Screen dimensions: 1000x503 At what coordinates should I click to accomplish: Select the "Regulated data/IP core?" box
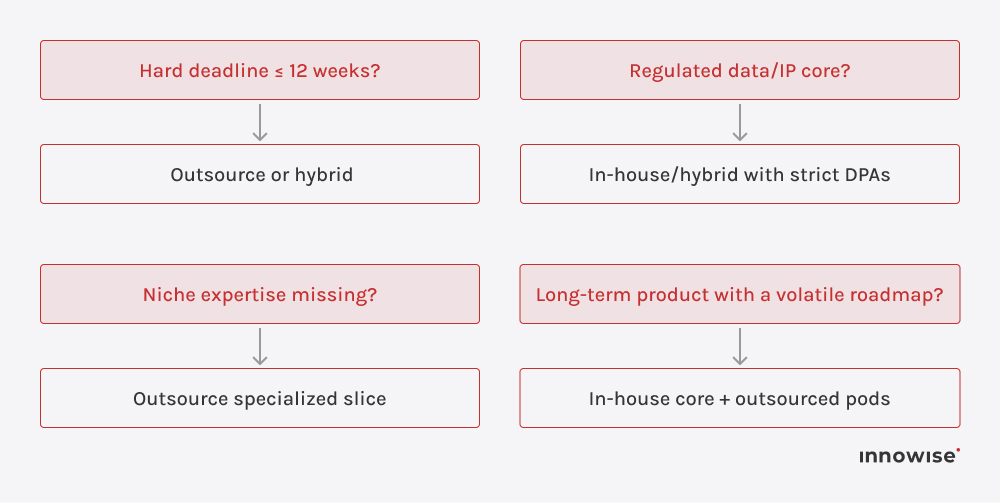pos(740,70)
